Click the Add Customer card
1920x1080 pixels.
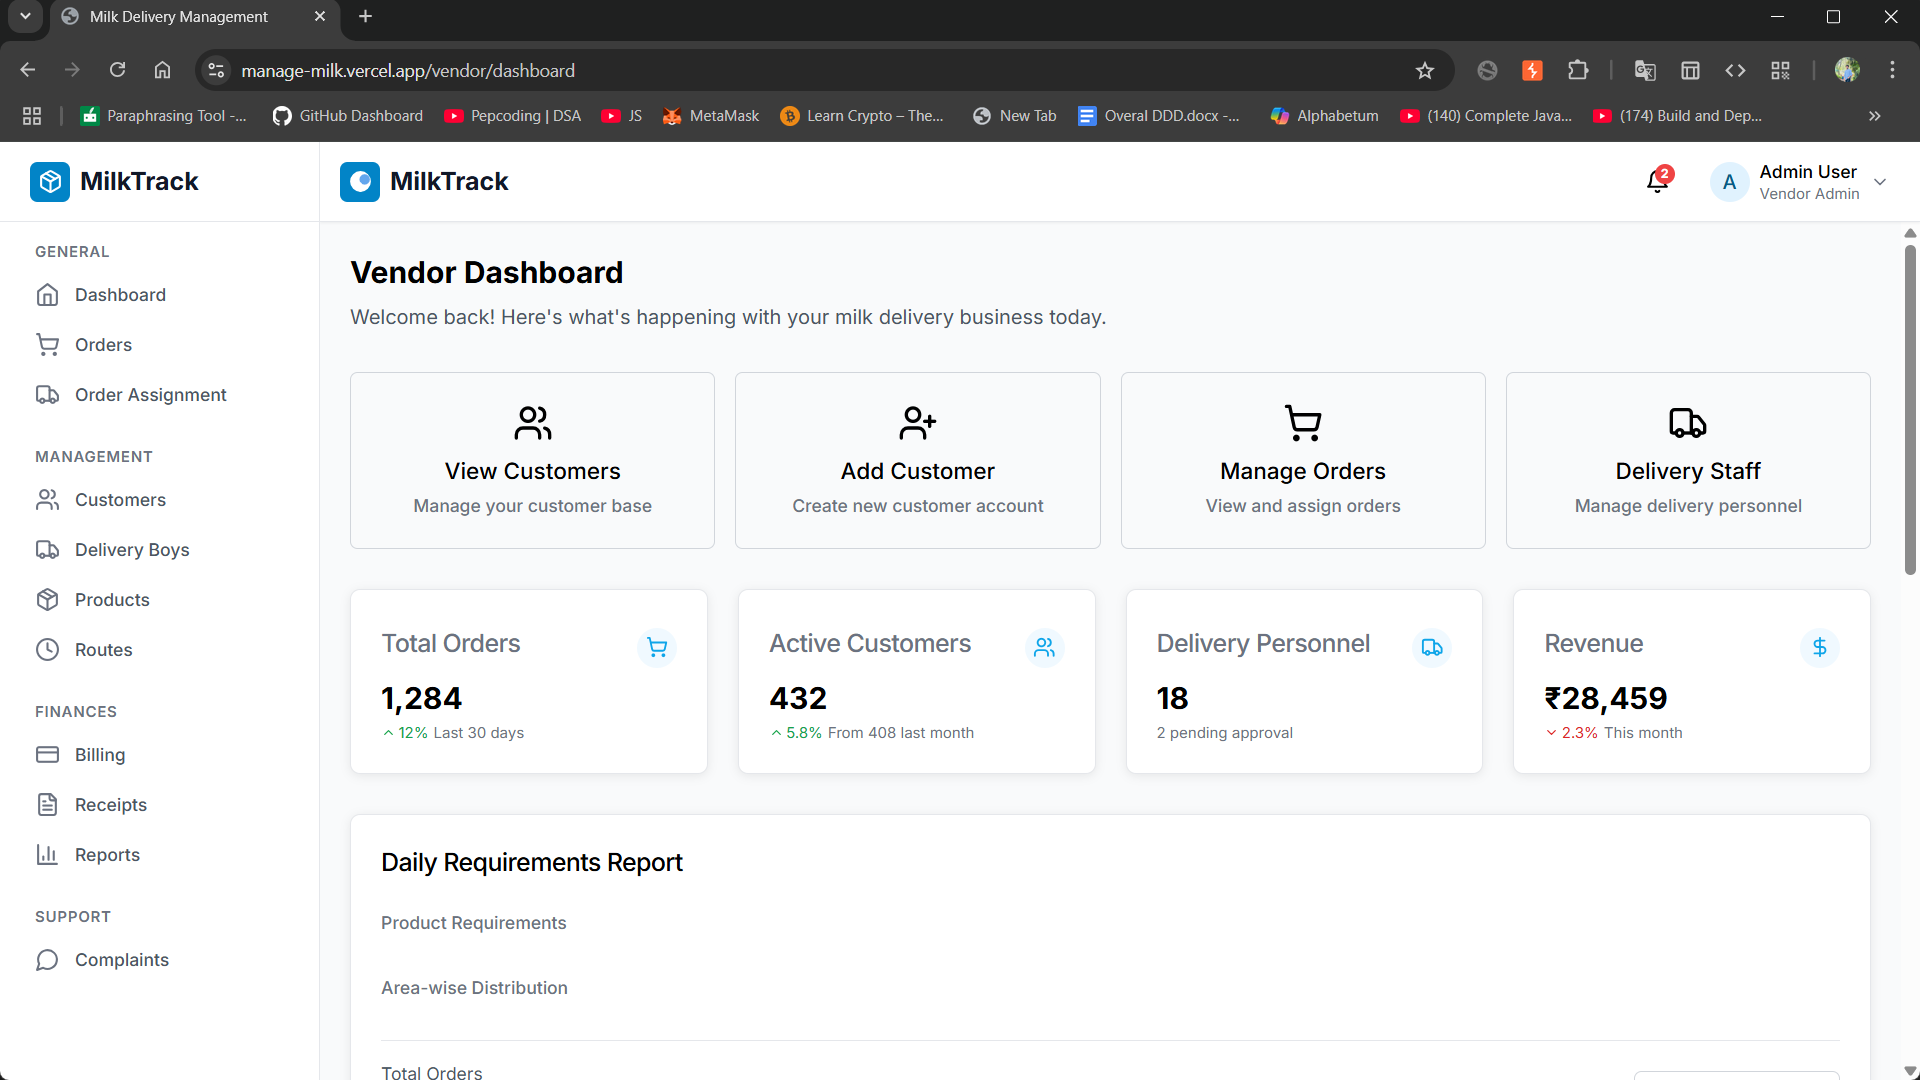[917, 460]
